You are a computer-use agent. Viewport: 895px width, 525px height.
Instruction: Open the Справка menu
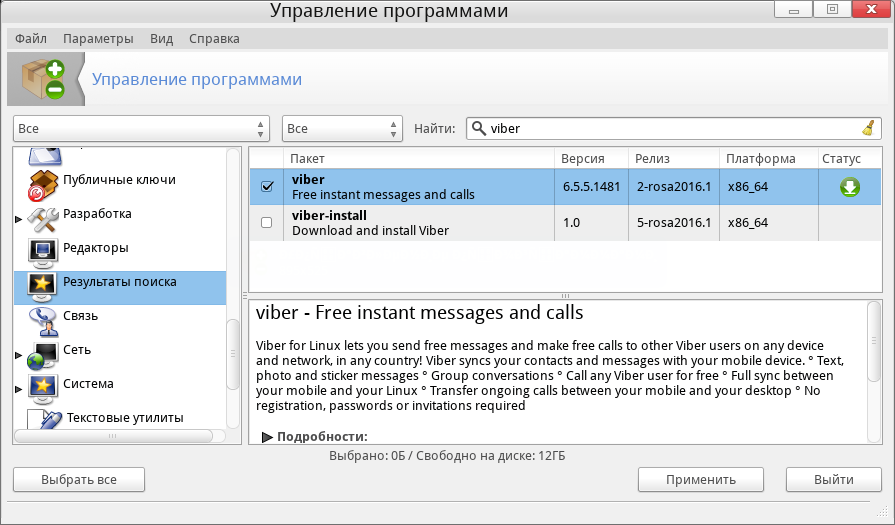214,39
